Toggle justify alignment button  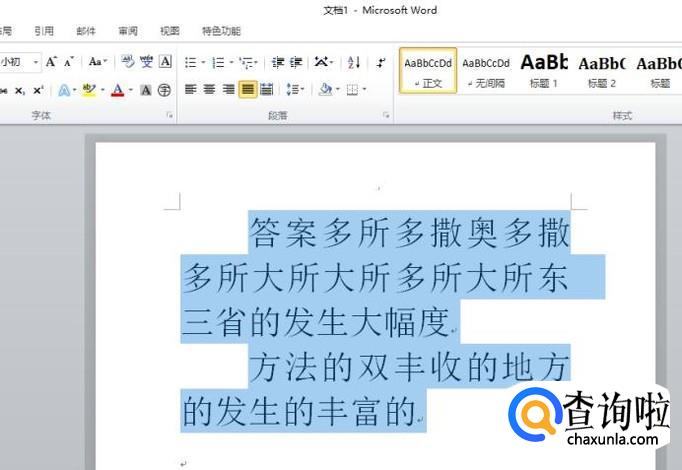point(247,90)
